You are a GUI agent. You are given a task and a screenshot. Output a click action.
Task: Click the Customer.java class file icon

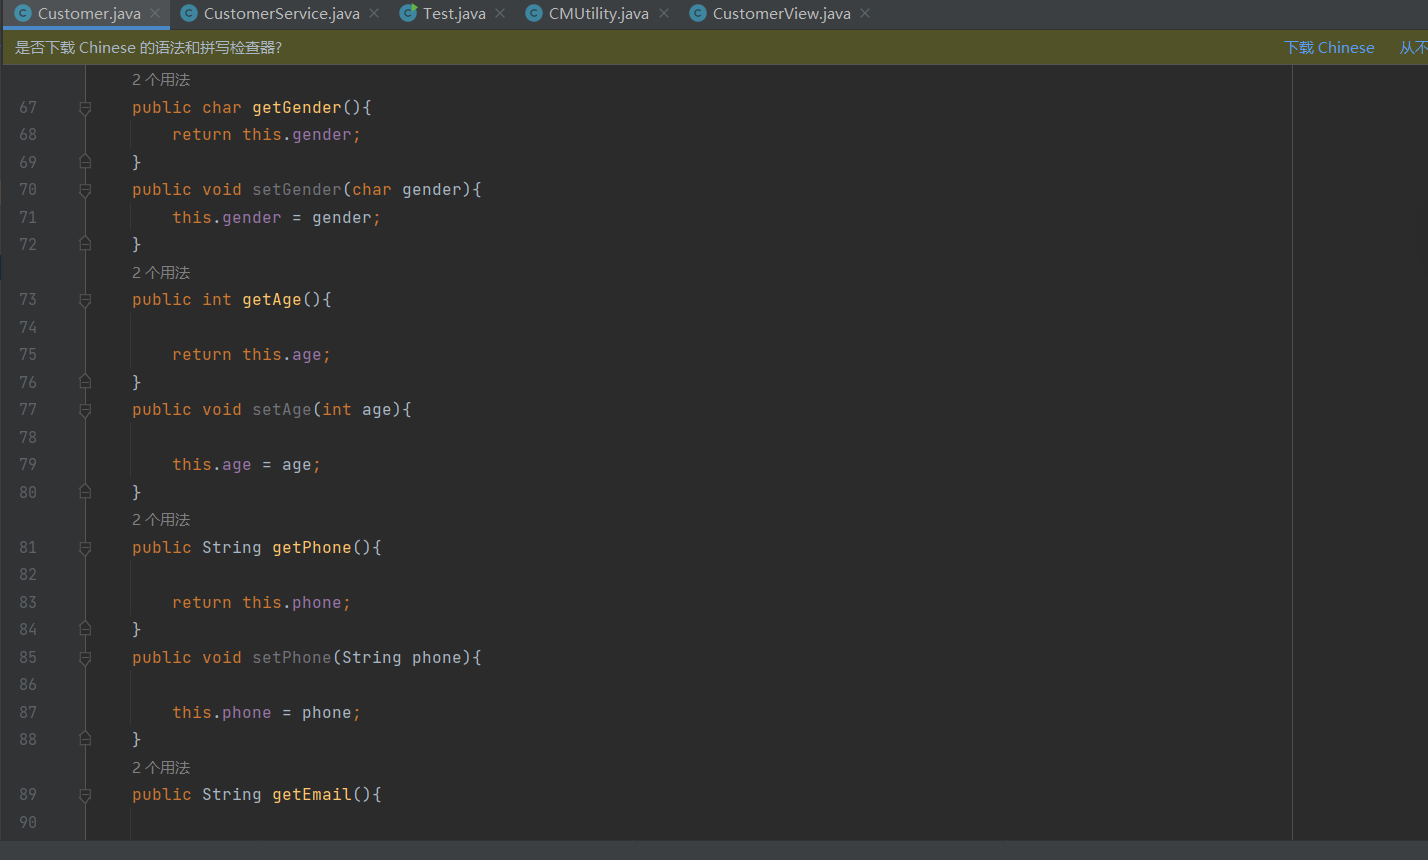pos(23,14)
